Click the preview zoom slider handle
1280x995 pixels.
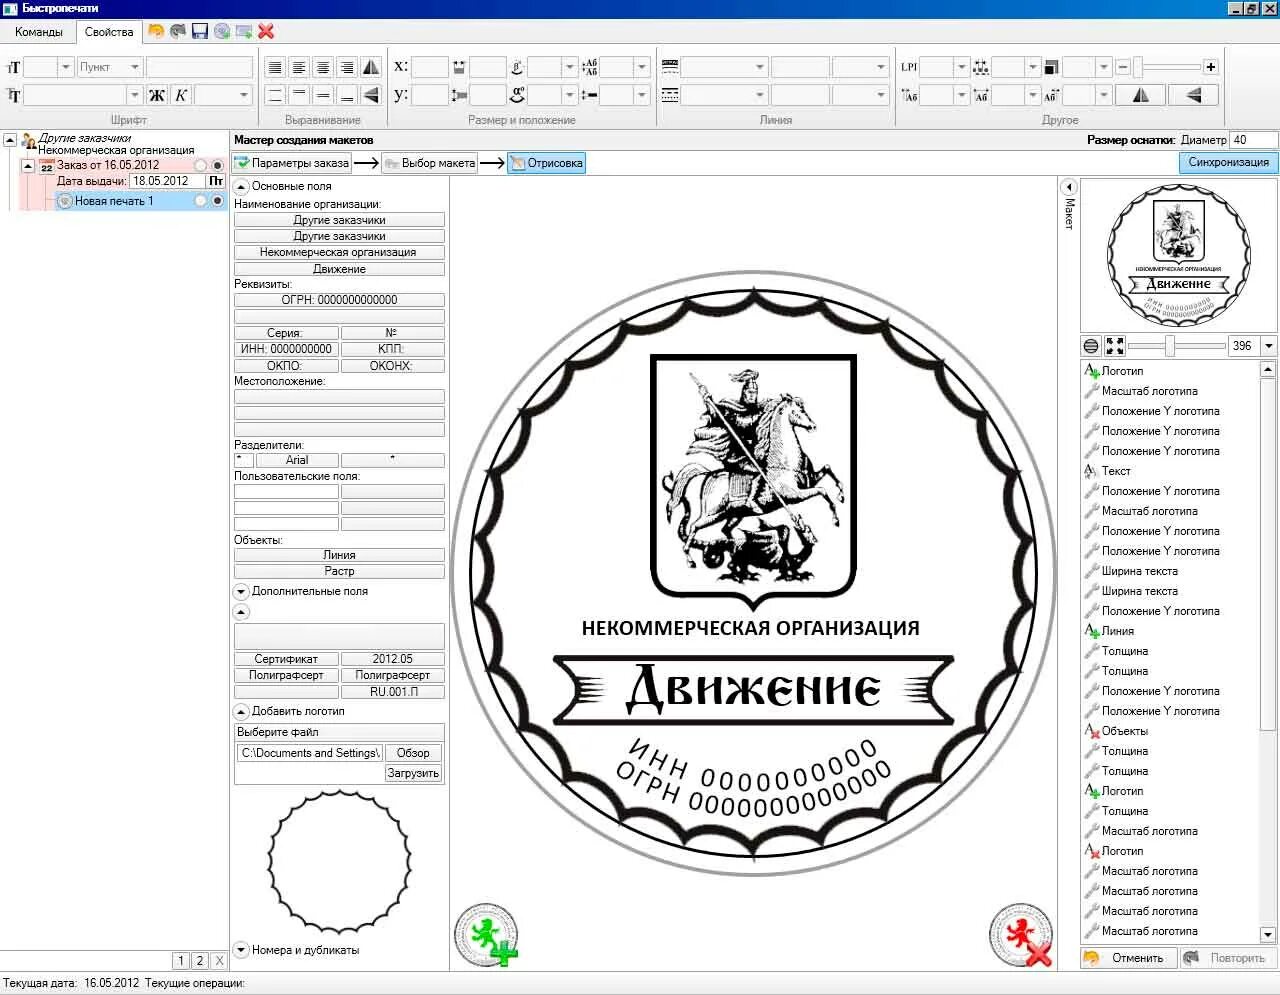coord(1168,346)
